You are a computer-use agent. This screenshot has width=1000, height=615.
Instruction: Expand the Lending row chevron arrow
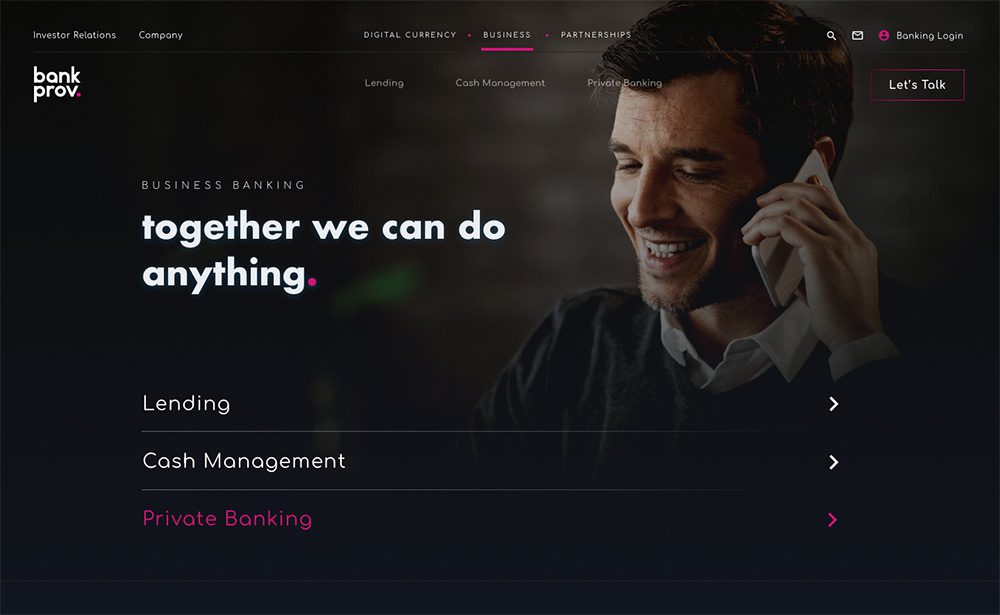point(833,404)
